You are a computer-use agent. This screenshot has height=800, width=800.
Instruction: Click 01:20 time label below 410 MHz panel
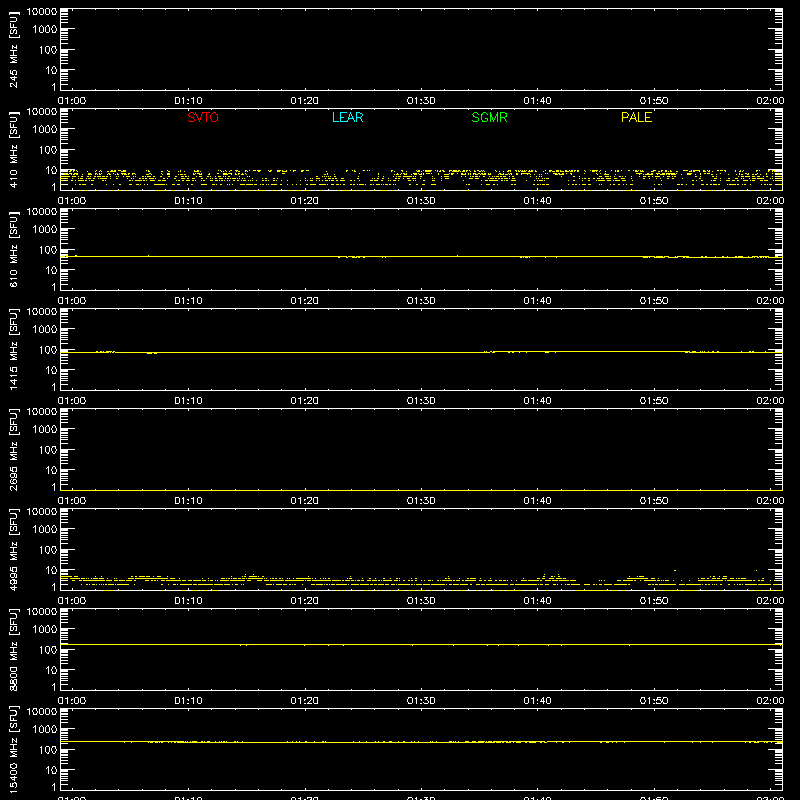click(305, 201)
